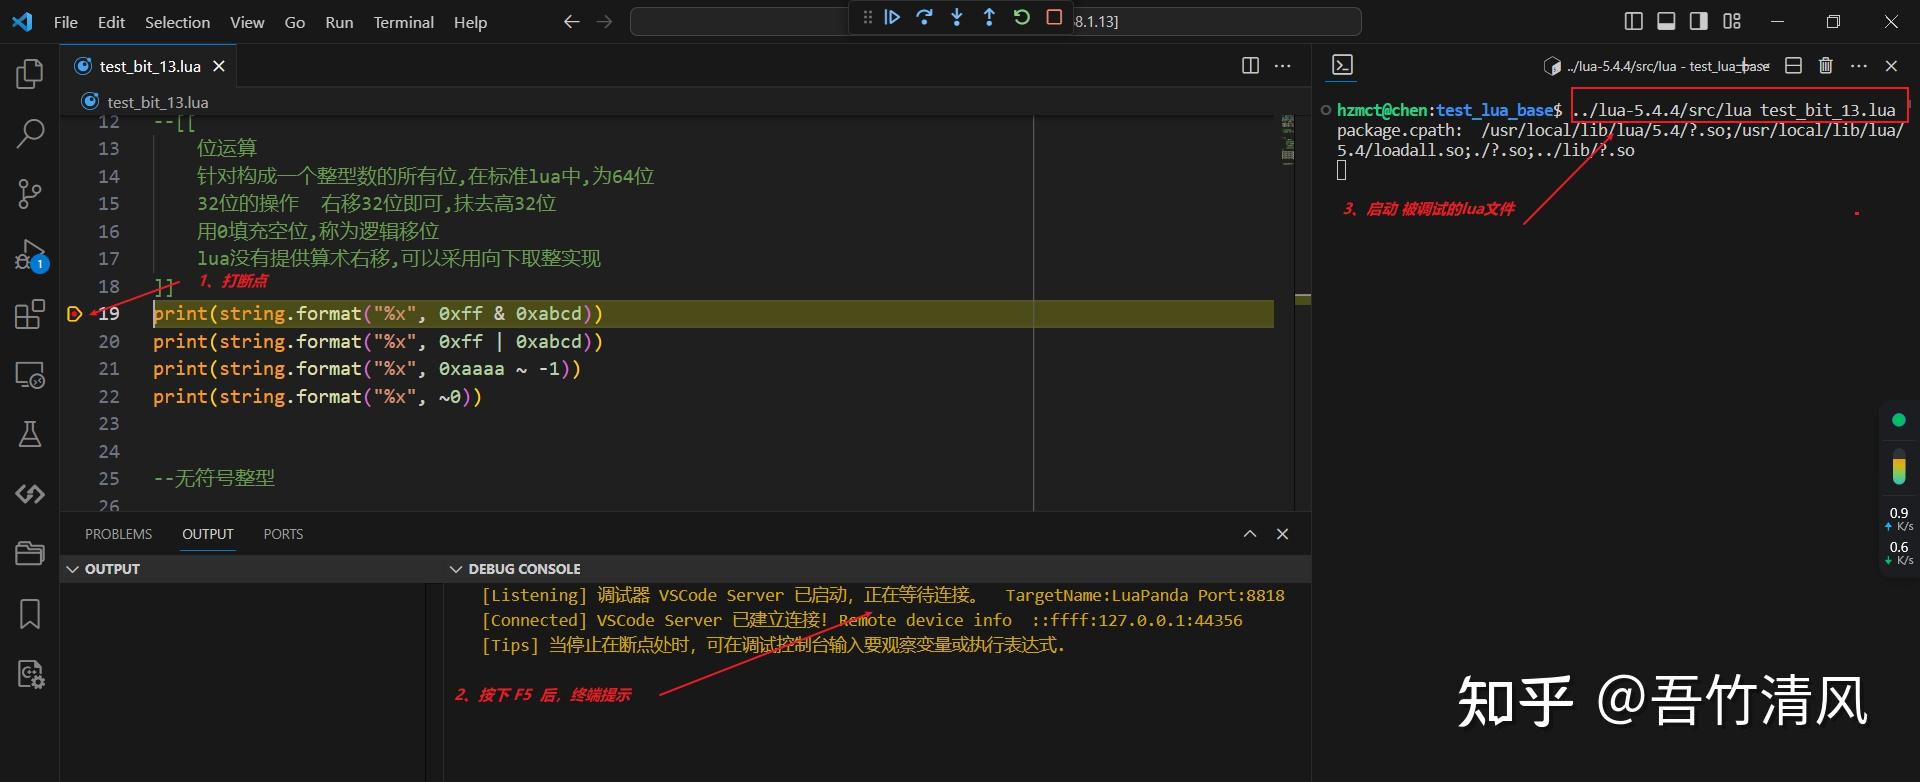Open the File menu
1920x782 pixels.
click(66, 22)
